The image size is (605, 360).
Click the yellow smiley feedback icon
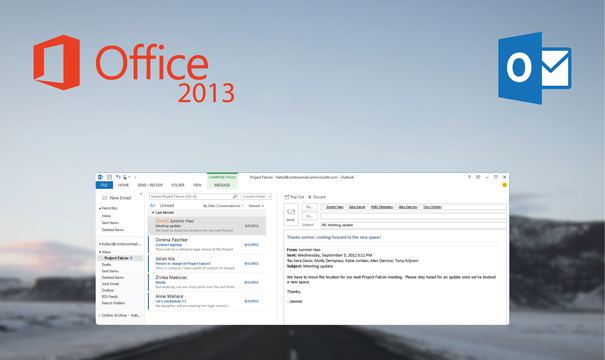(x=504, y=185)
